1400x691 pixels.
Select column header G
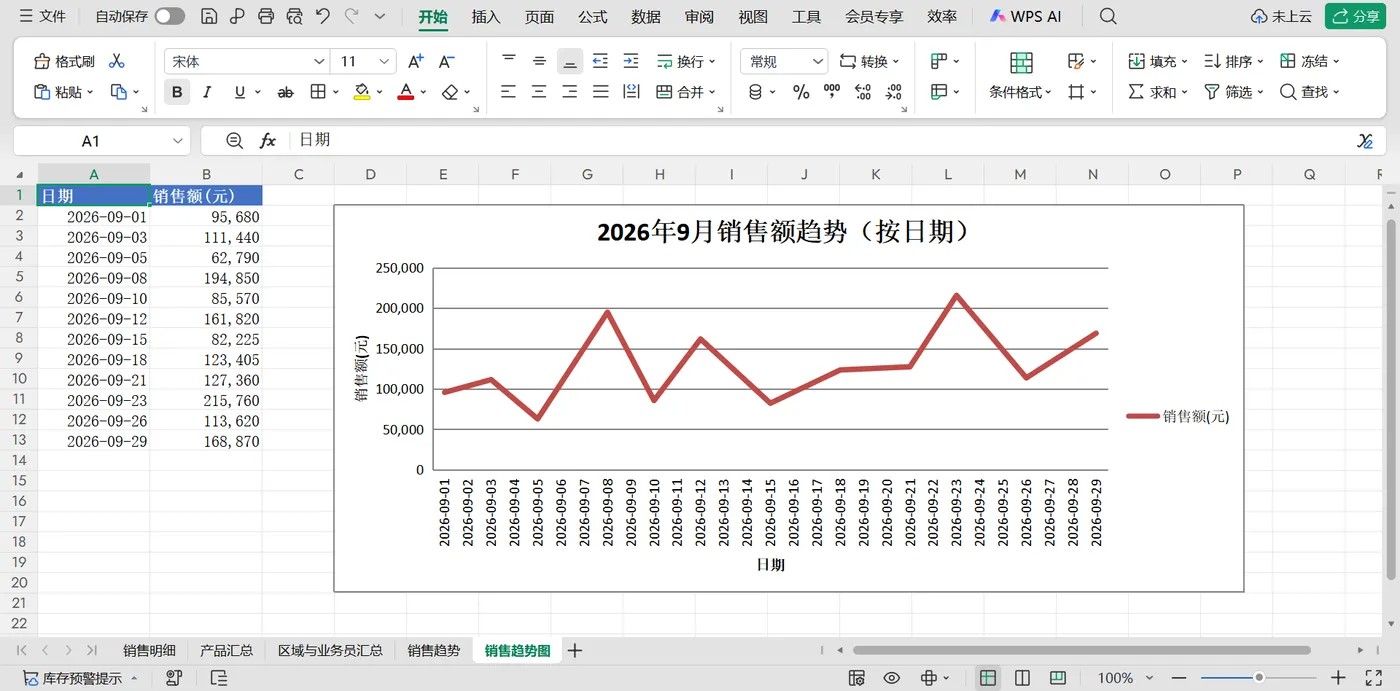(x=587, y=174)
